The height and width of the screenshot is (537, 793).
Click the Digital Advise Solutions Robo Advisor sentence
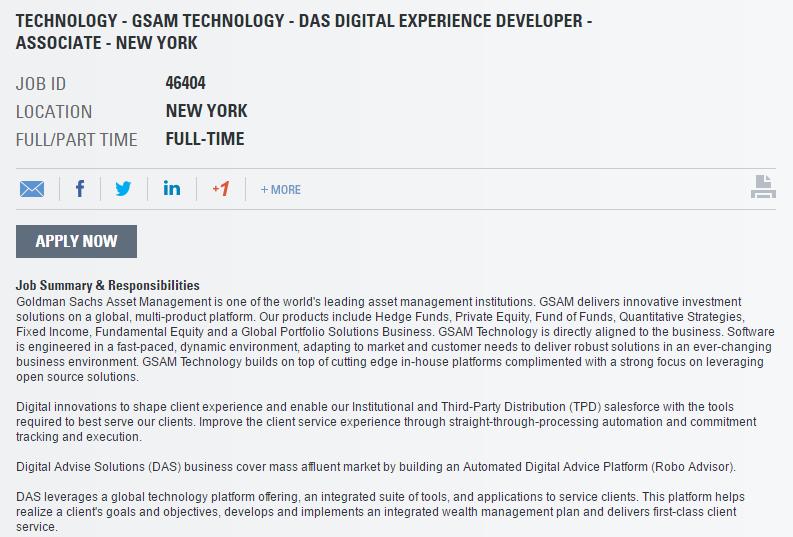[376, 467]
